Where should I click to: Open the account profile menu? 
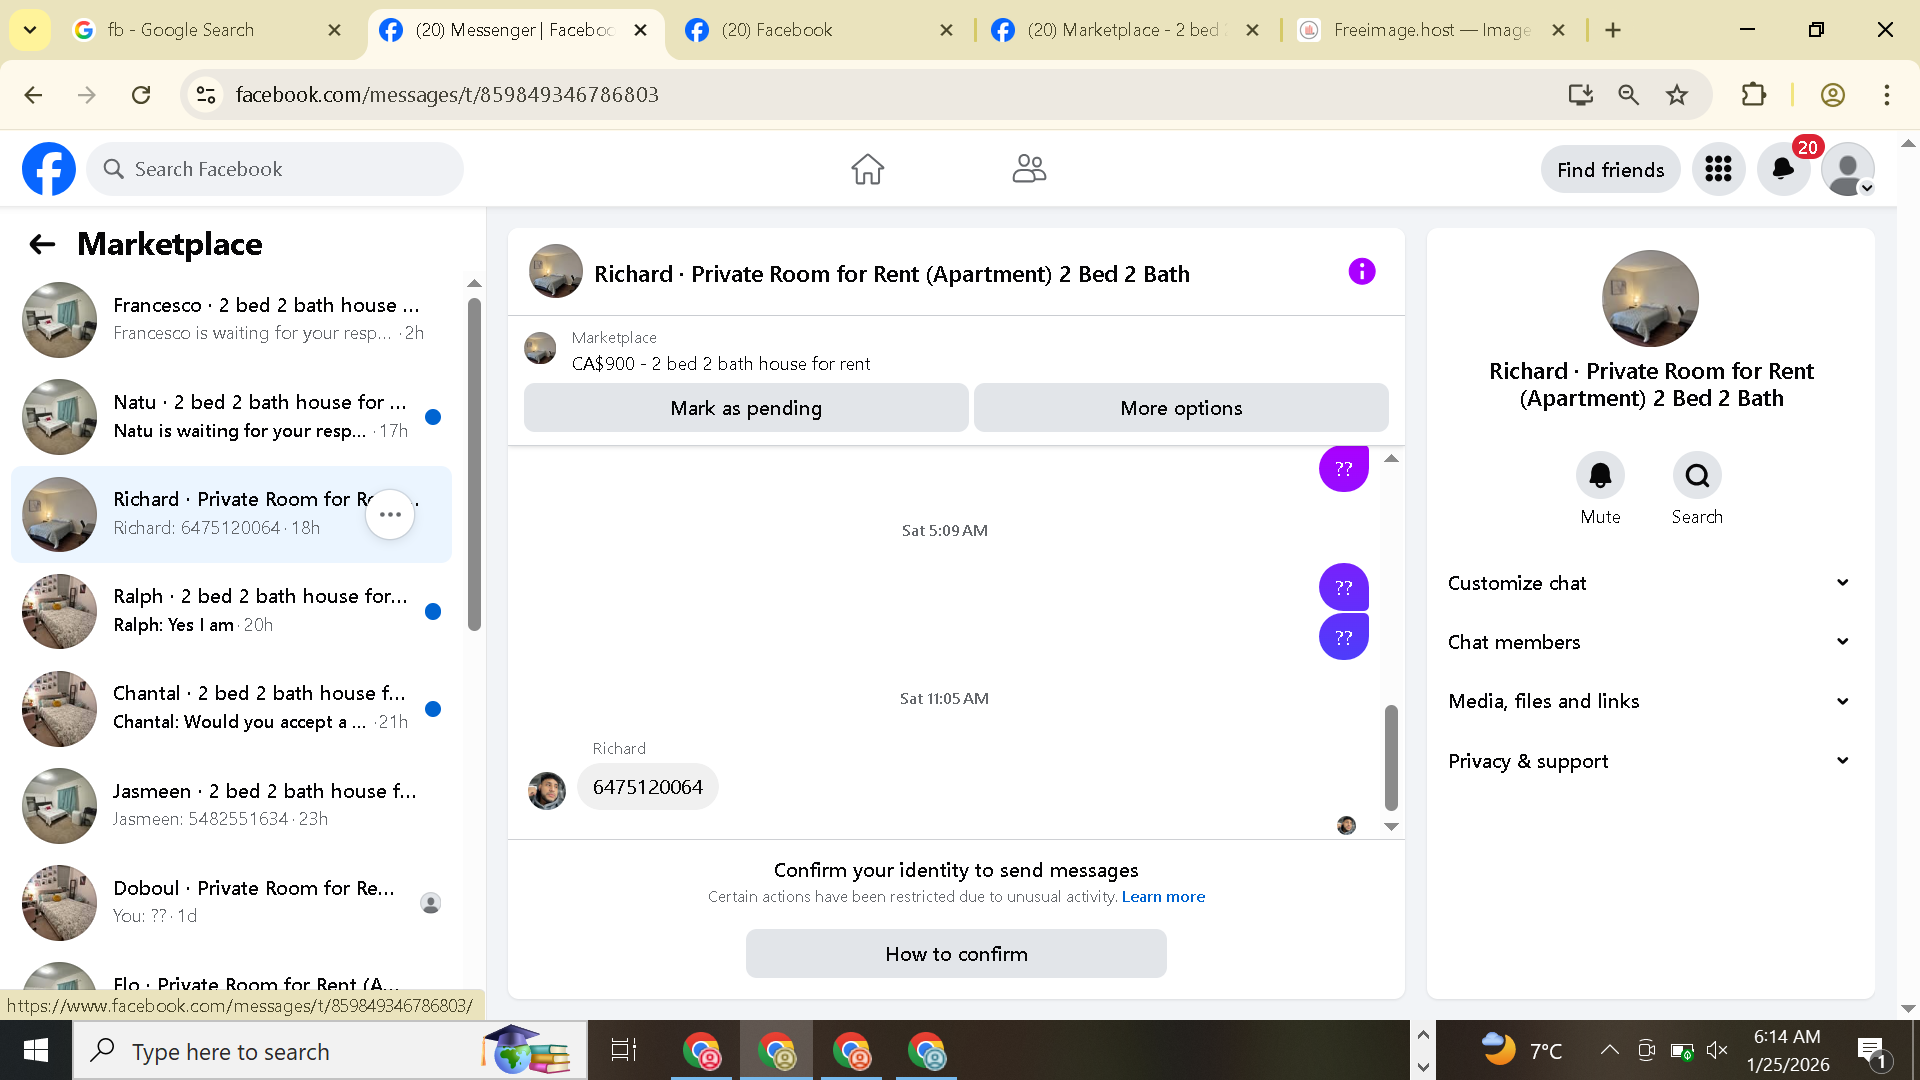click(x=1847, y=169)
